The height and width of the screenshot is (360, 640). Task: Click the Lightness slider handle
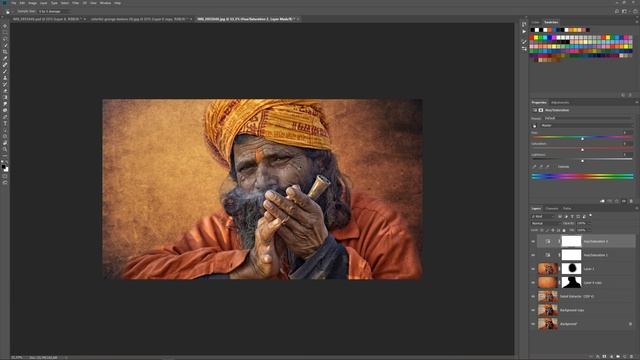coord(582,161)
